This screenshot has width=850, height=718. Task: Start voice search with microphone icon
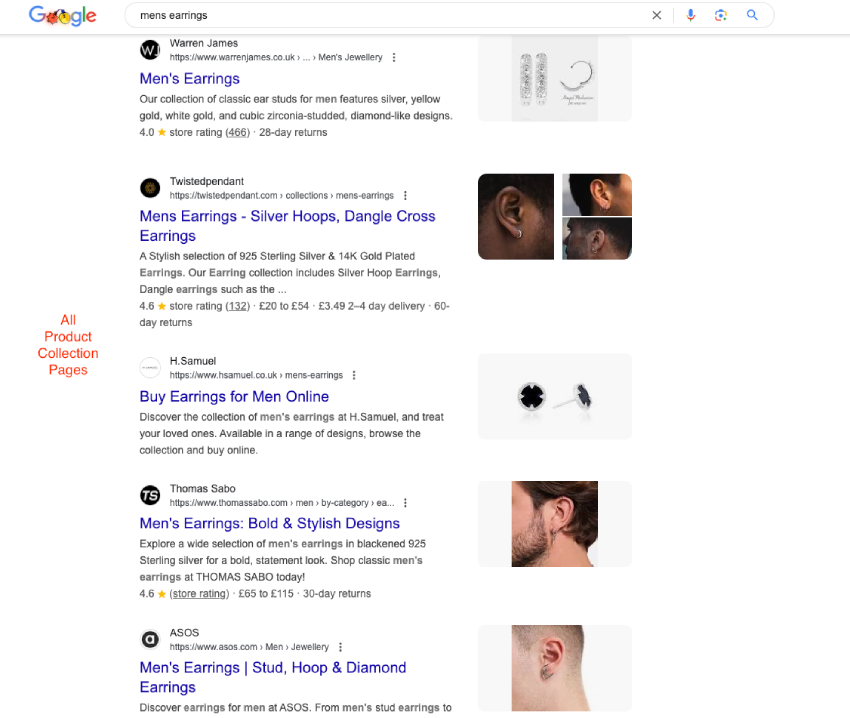(690, 15)
